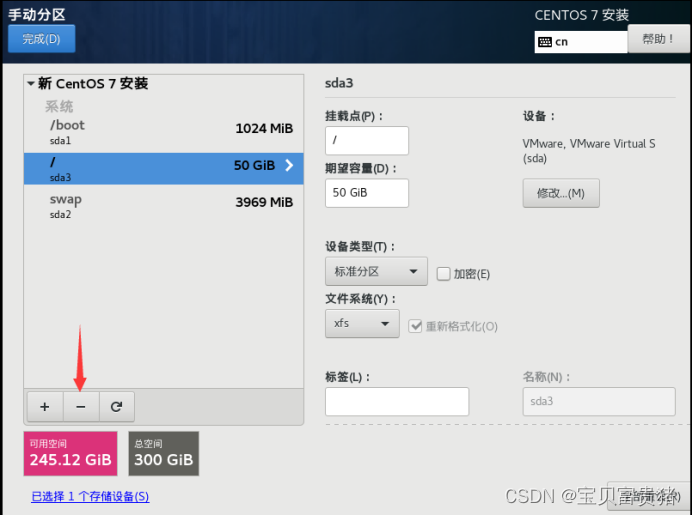
Task: Open the 已选择 1 个存储设备(S) link
Action: point(90,497)
